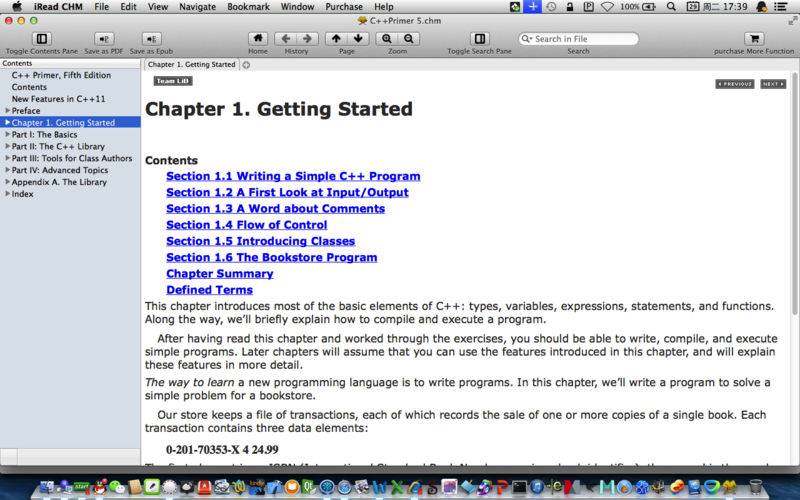Click the PREVIOUS navigation button
The width and height of the screenshot is (800, 500).
coord(735,84)
